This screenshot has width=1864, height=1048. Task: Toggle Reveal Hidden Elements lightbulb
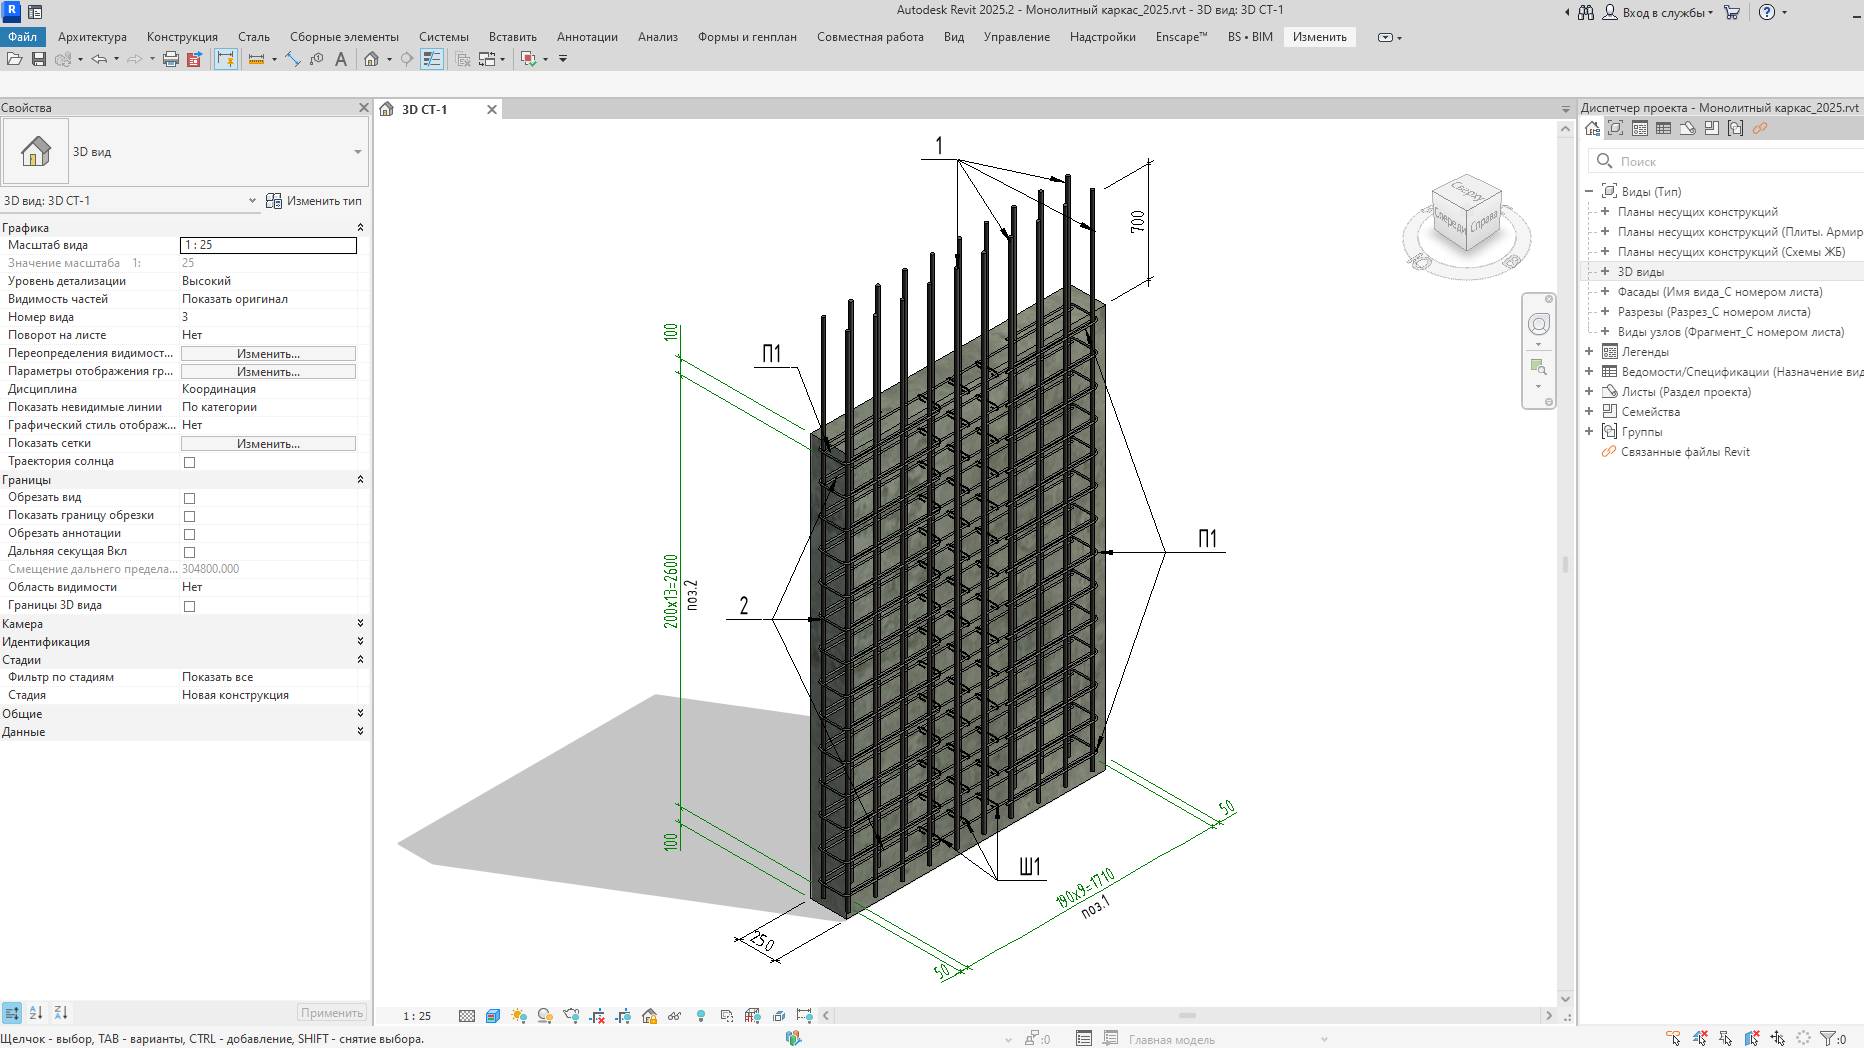tap(700, 1016)
